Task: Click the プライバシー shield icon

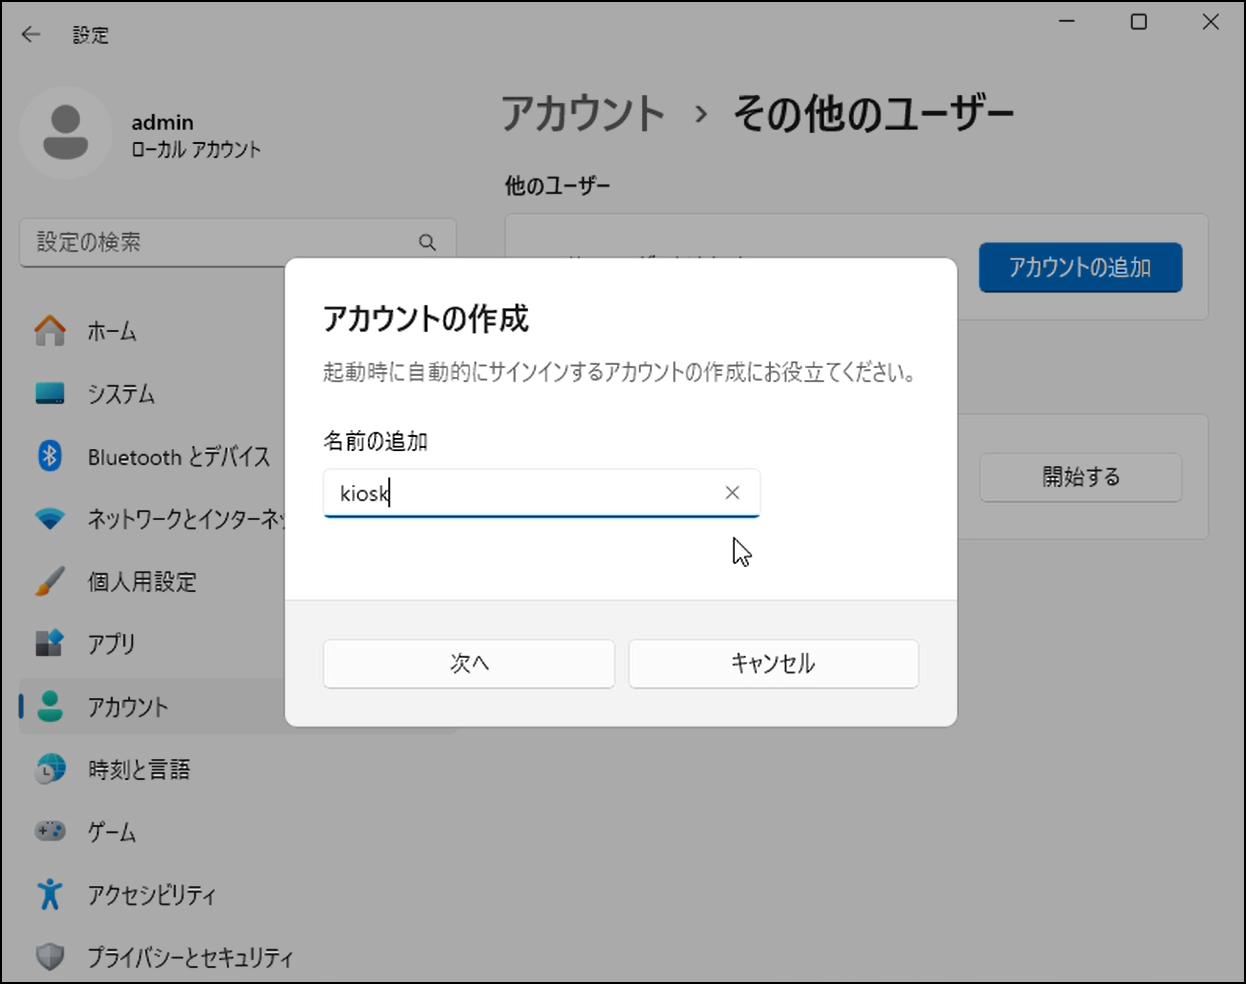Action: click(50, 957)
